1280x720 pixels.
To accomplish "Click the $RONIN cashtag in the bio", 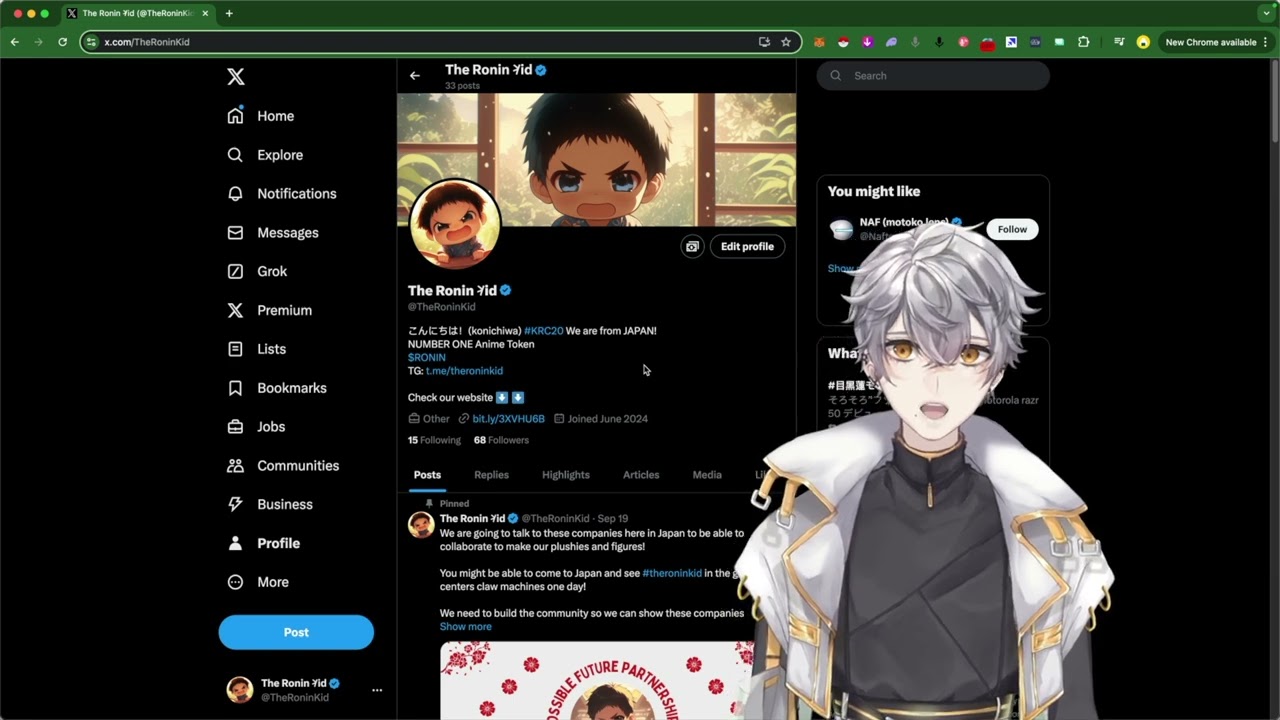I will (427, 357).
